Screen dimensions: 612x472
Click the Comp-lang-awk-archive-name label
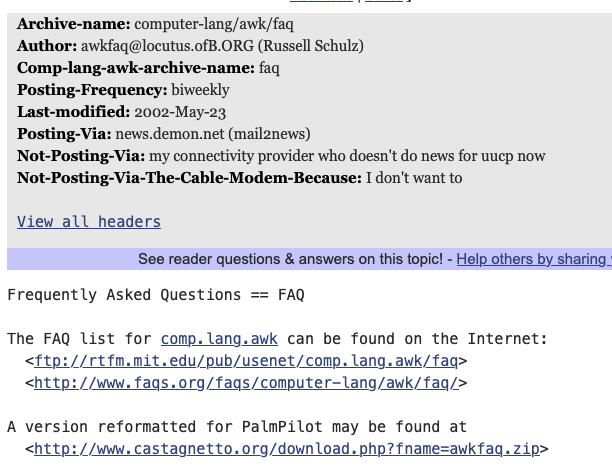[135, 68]
